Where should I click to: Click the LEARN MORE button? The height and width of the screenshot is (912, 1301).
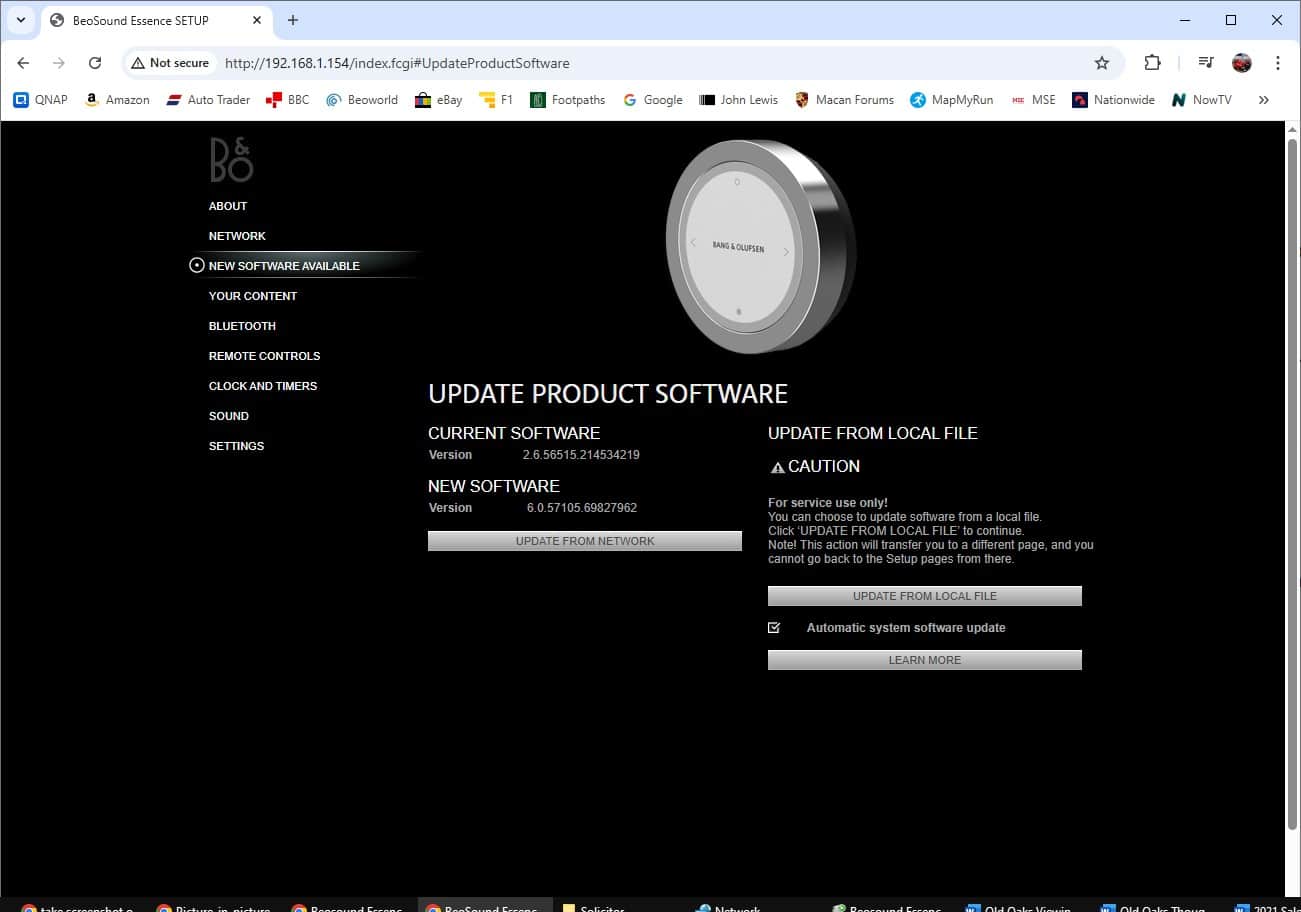pos(925,660)
